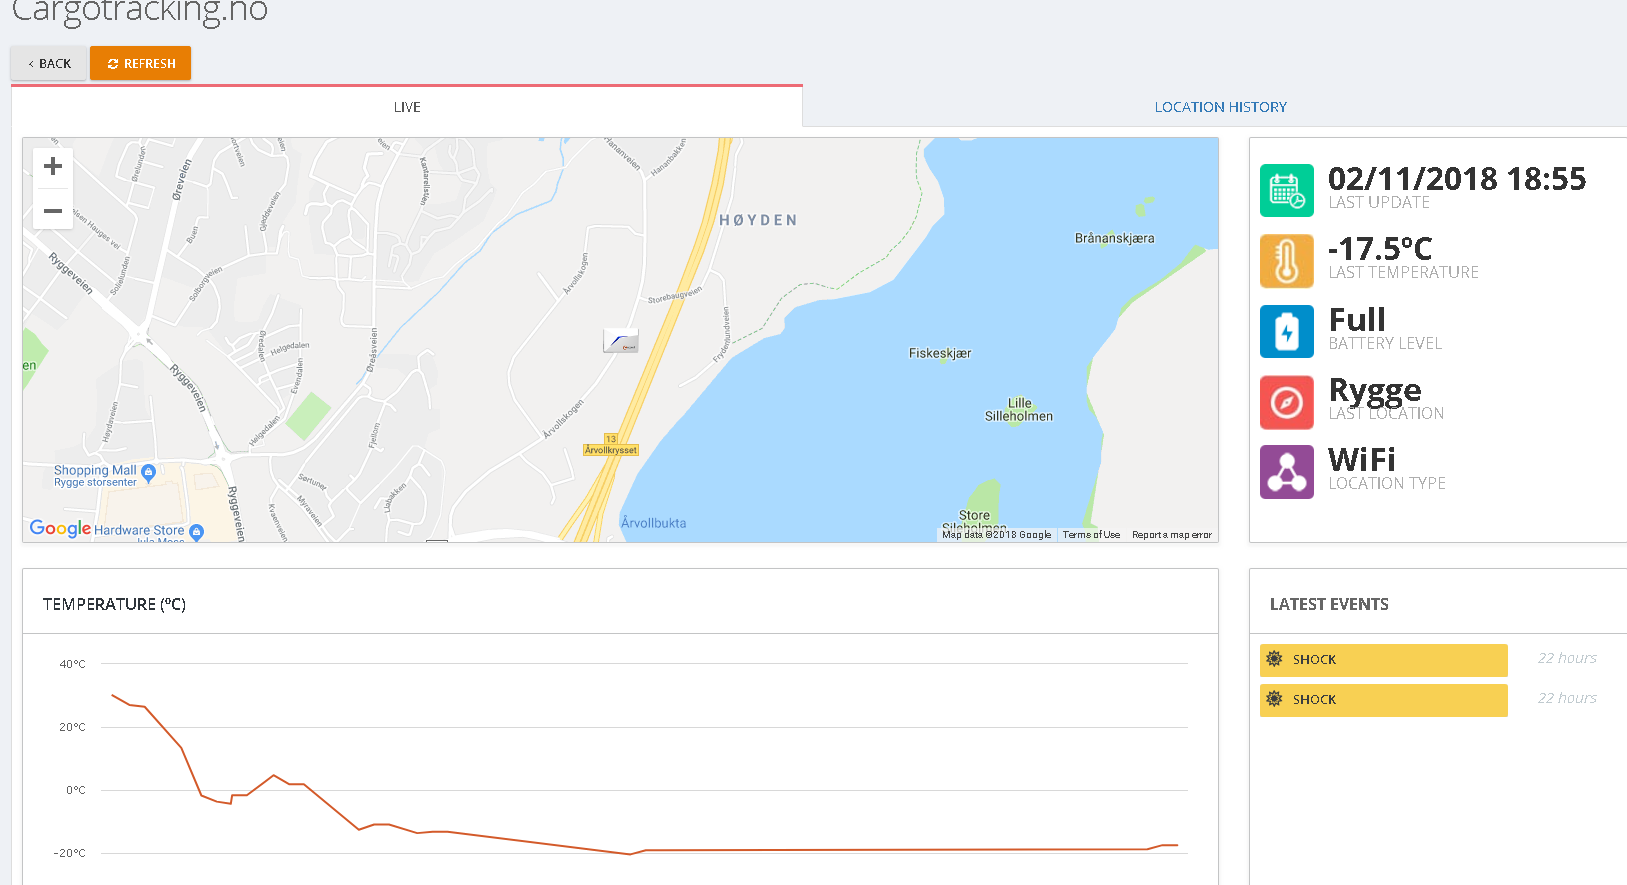The width and height of the screenshot is (1627, 885).
Task: Click the tracker marker on the map
Action: tap(620, 341)
